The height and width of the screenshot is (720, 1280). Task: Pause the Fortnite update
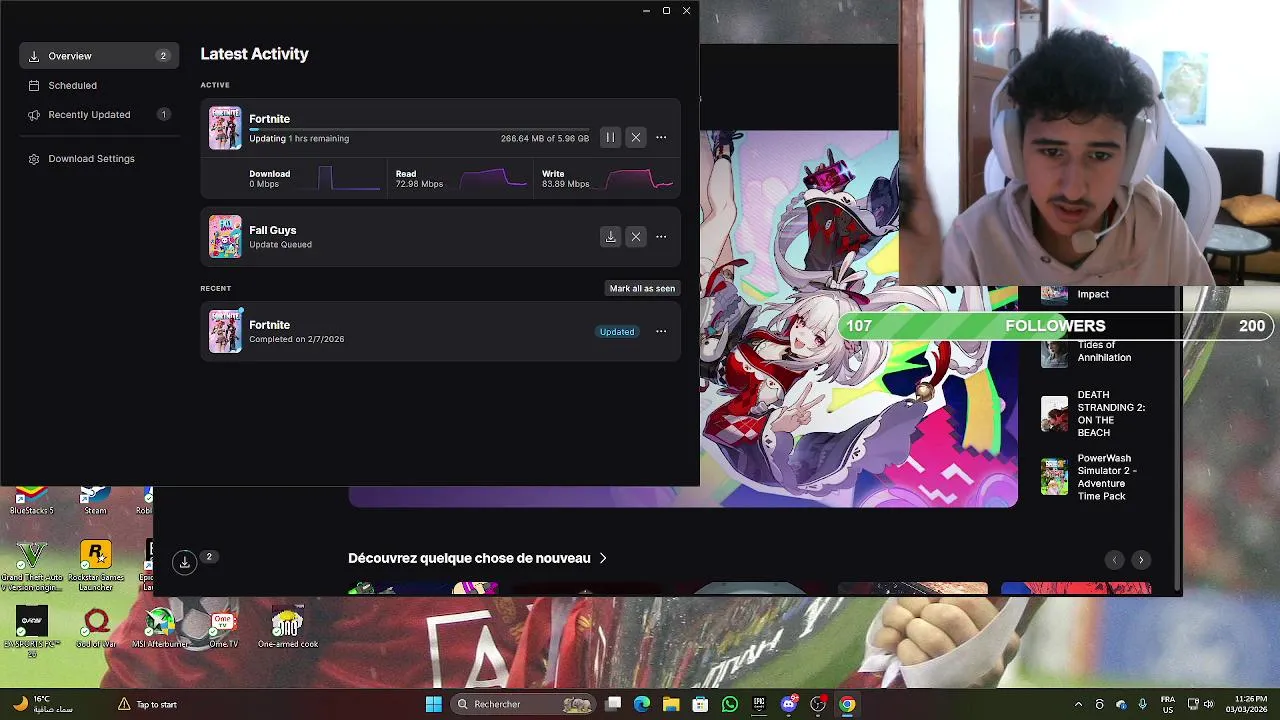coord(610,137)
